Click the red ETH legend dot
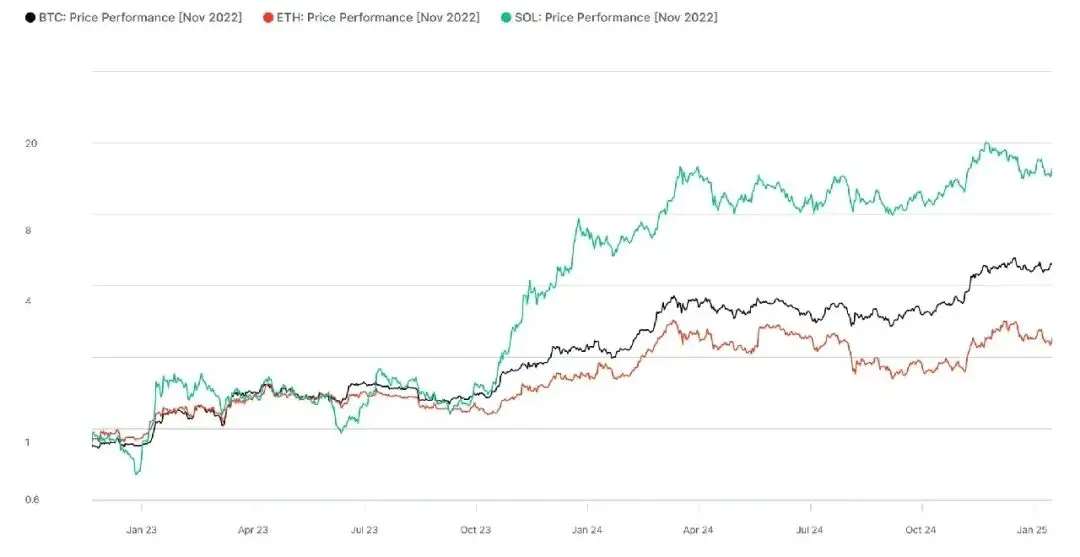 pos(267,18)
